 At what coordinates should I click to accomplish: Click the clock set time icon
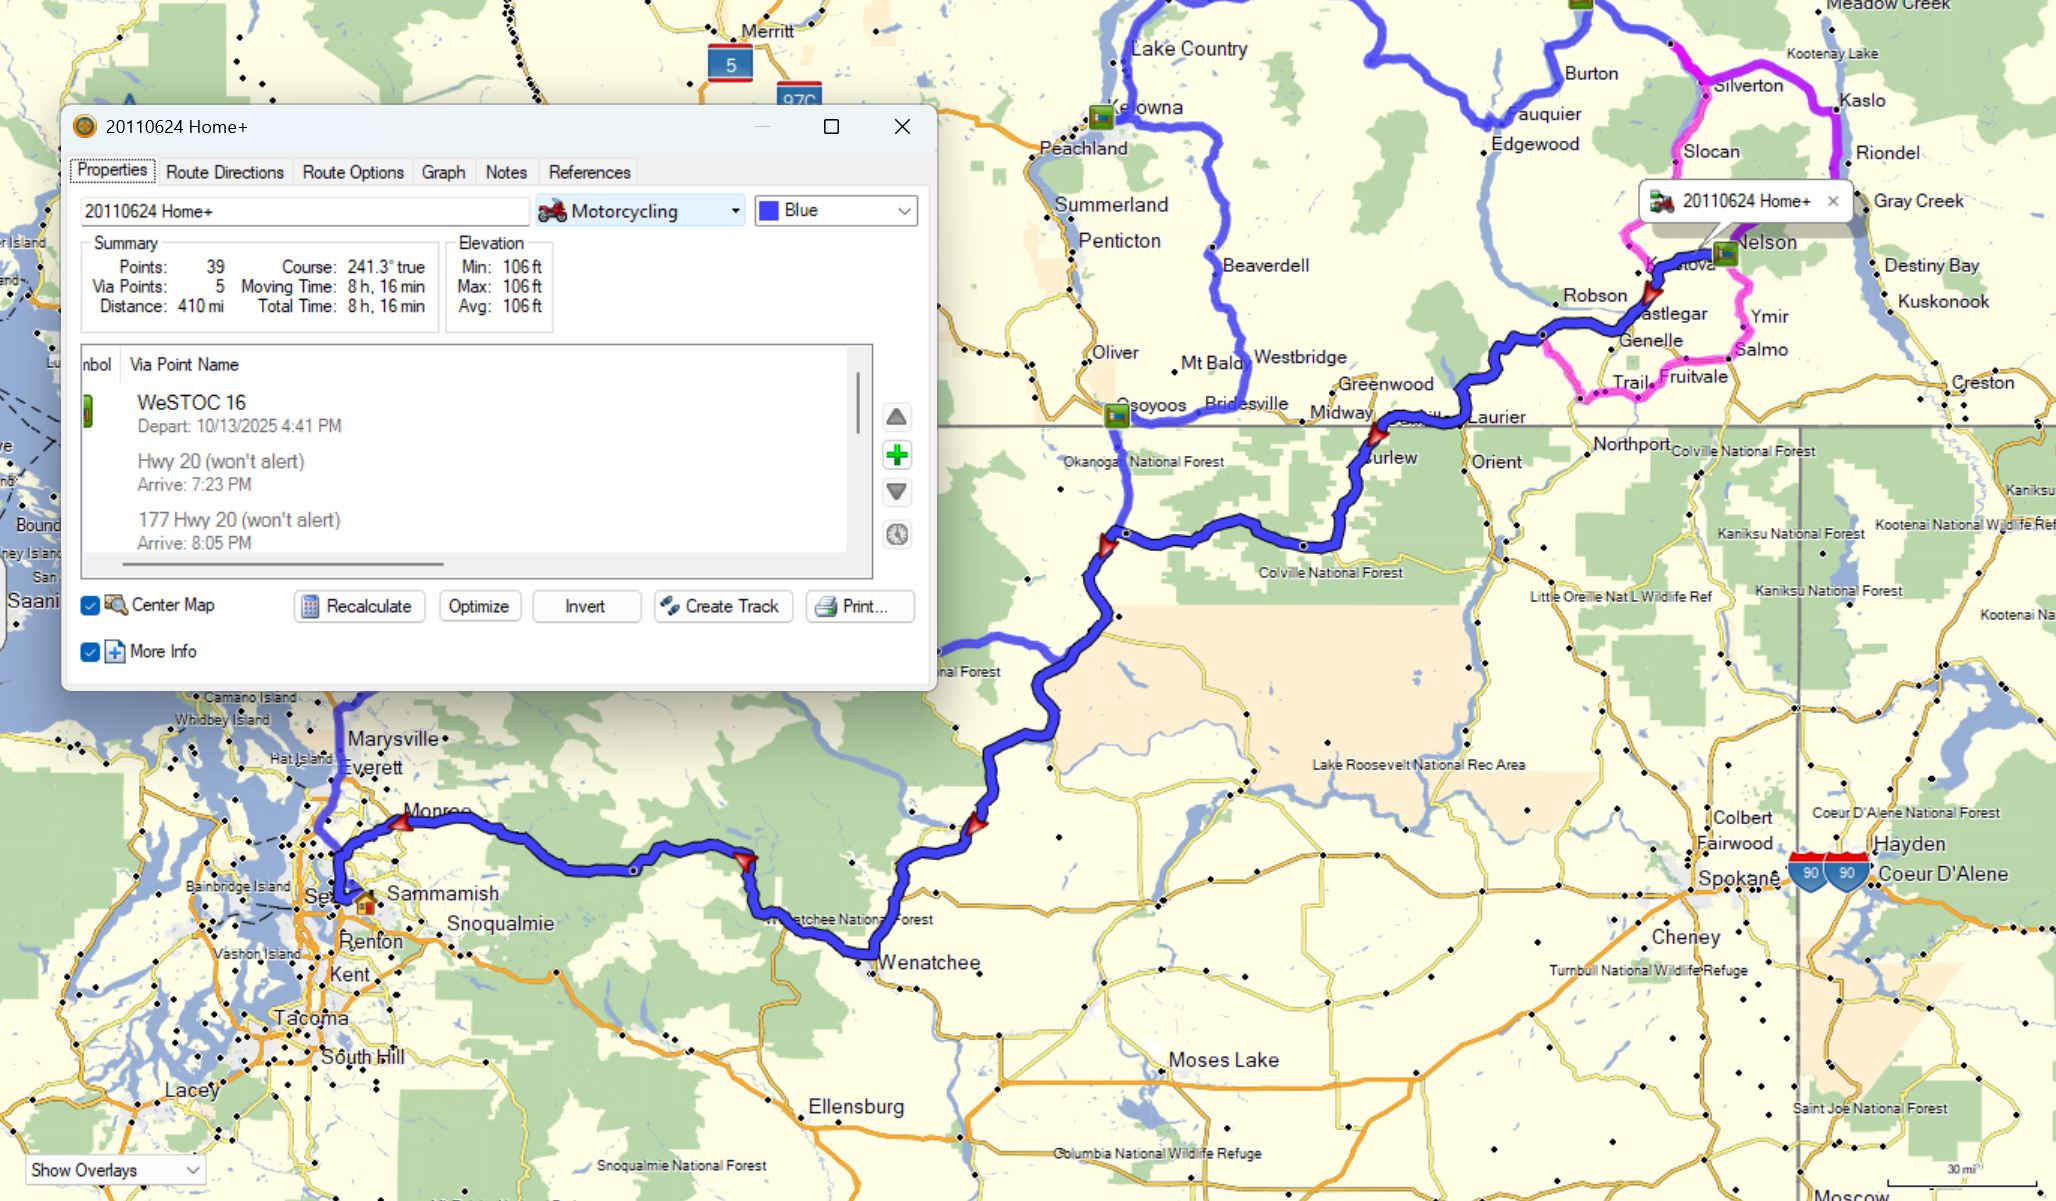[x=897, y=534]
